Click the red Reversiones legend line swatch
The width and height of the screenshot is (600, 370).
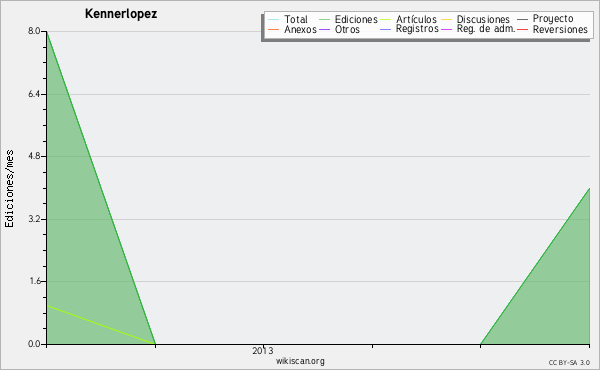click(522, 29)
